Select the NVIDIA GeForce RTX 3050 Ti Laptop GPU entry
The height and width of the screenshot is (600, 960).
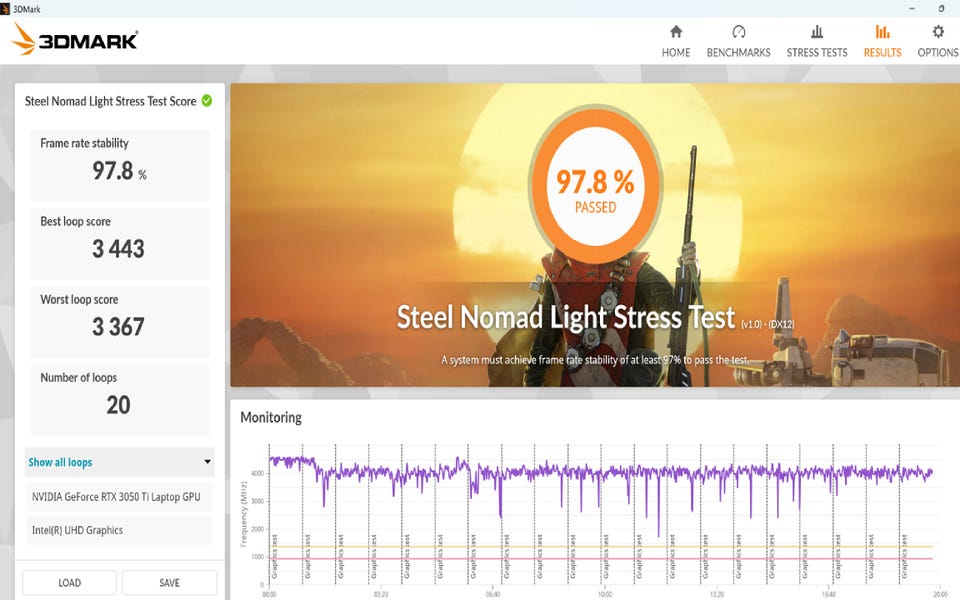click(119, 497)
